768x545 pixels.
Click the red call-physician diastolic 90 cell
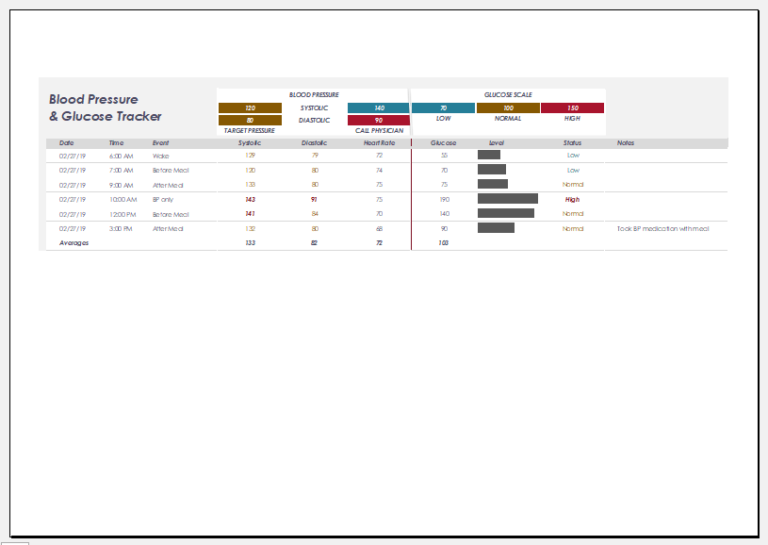[378, 120]
